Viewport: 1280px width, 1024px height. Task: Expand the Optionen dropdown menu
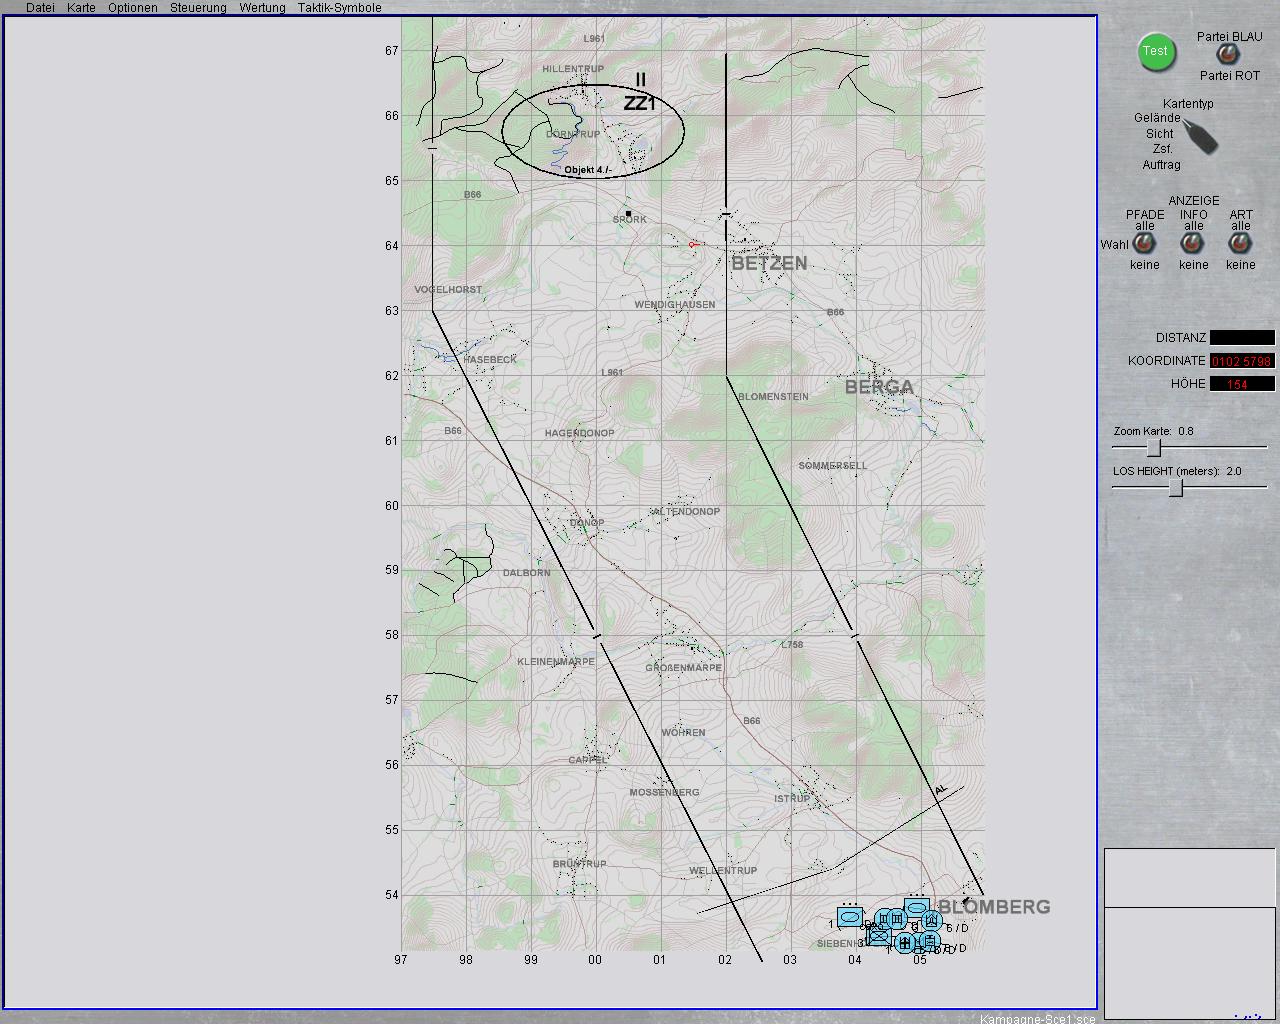click(133, 8)
